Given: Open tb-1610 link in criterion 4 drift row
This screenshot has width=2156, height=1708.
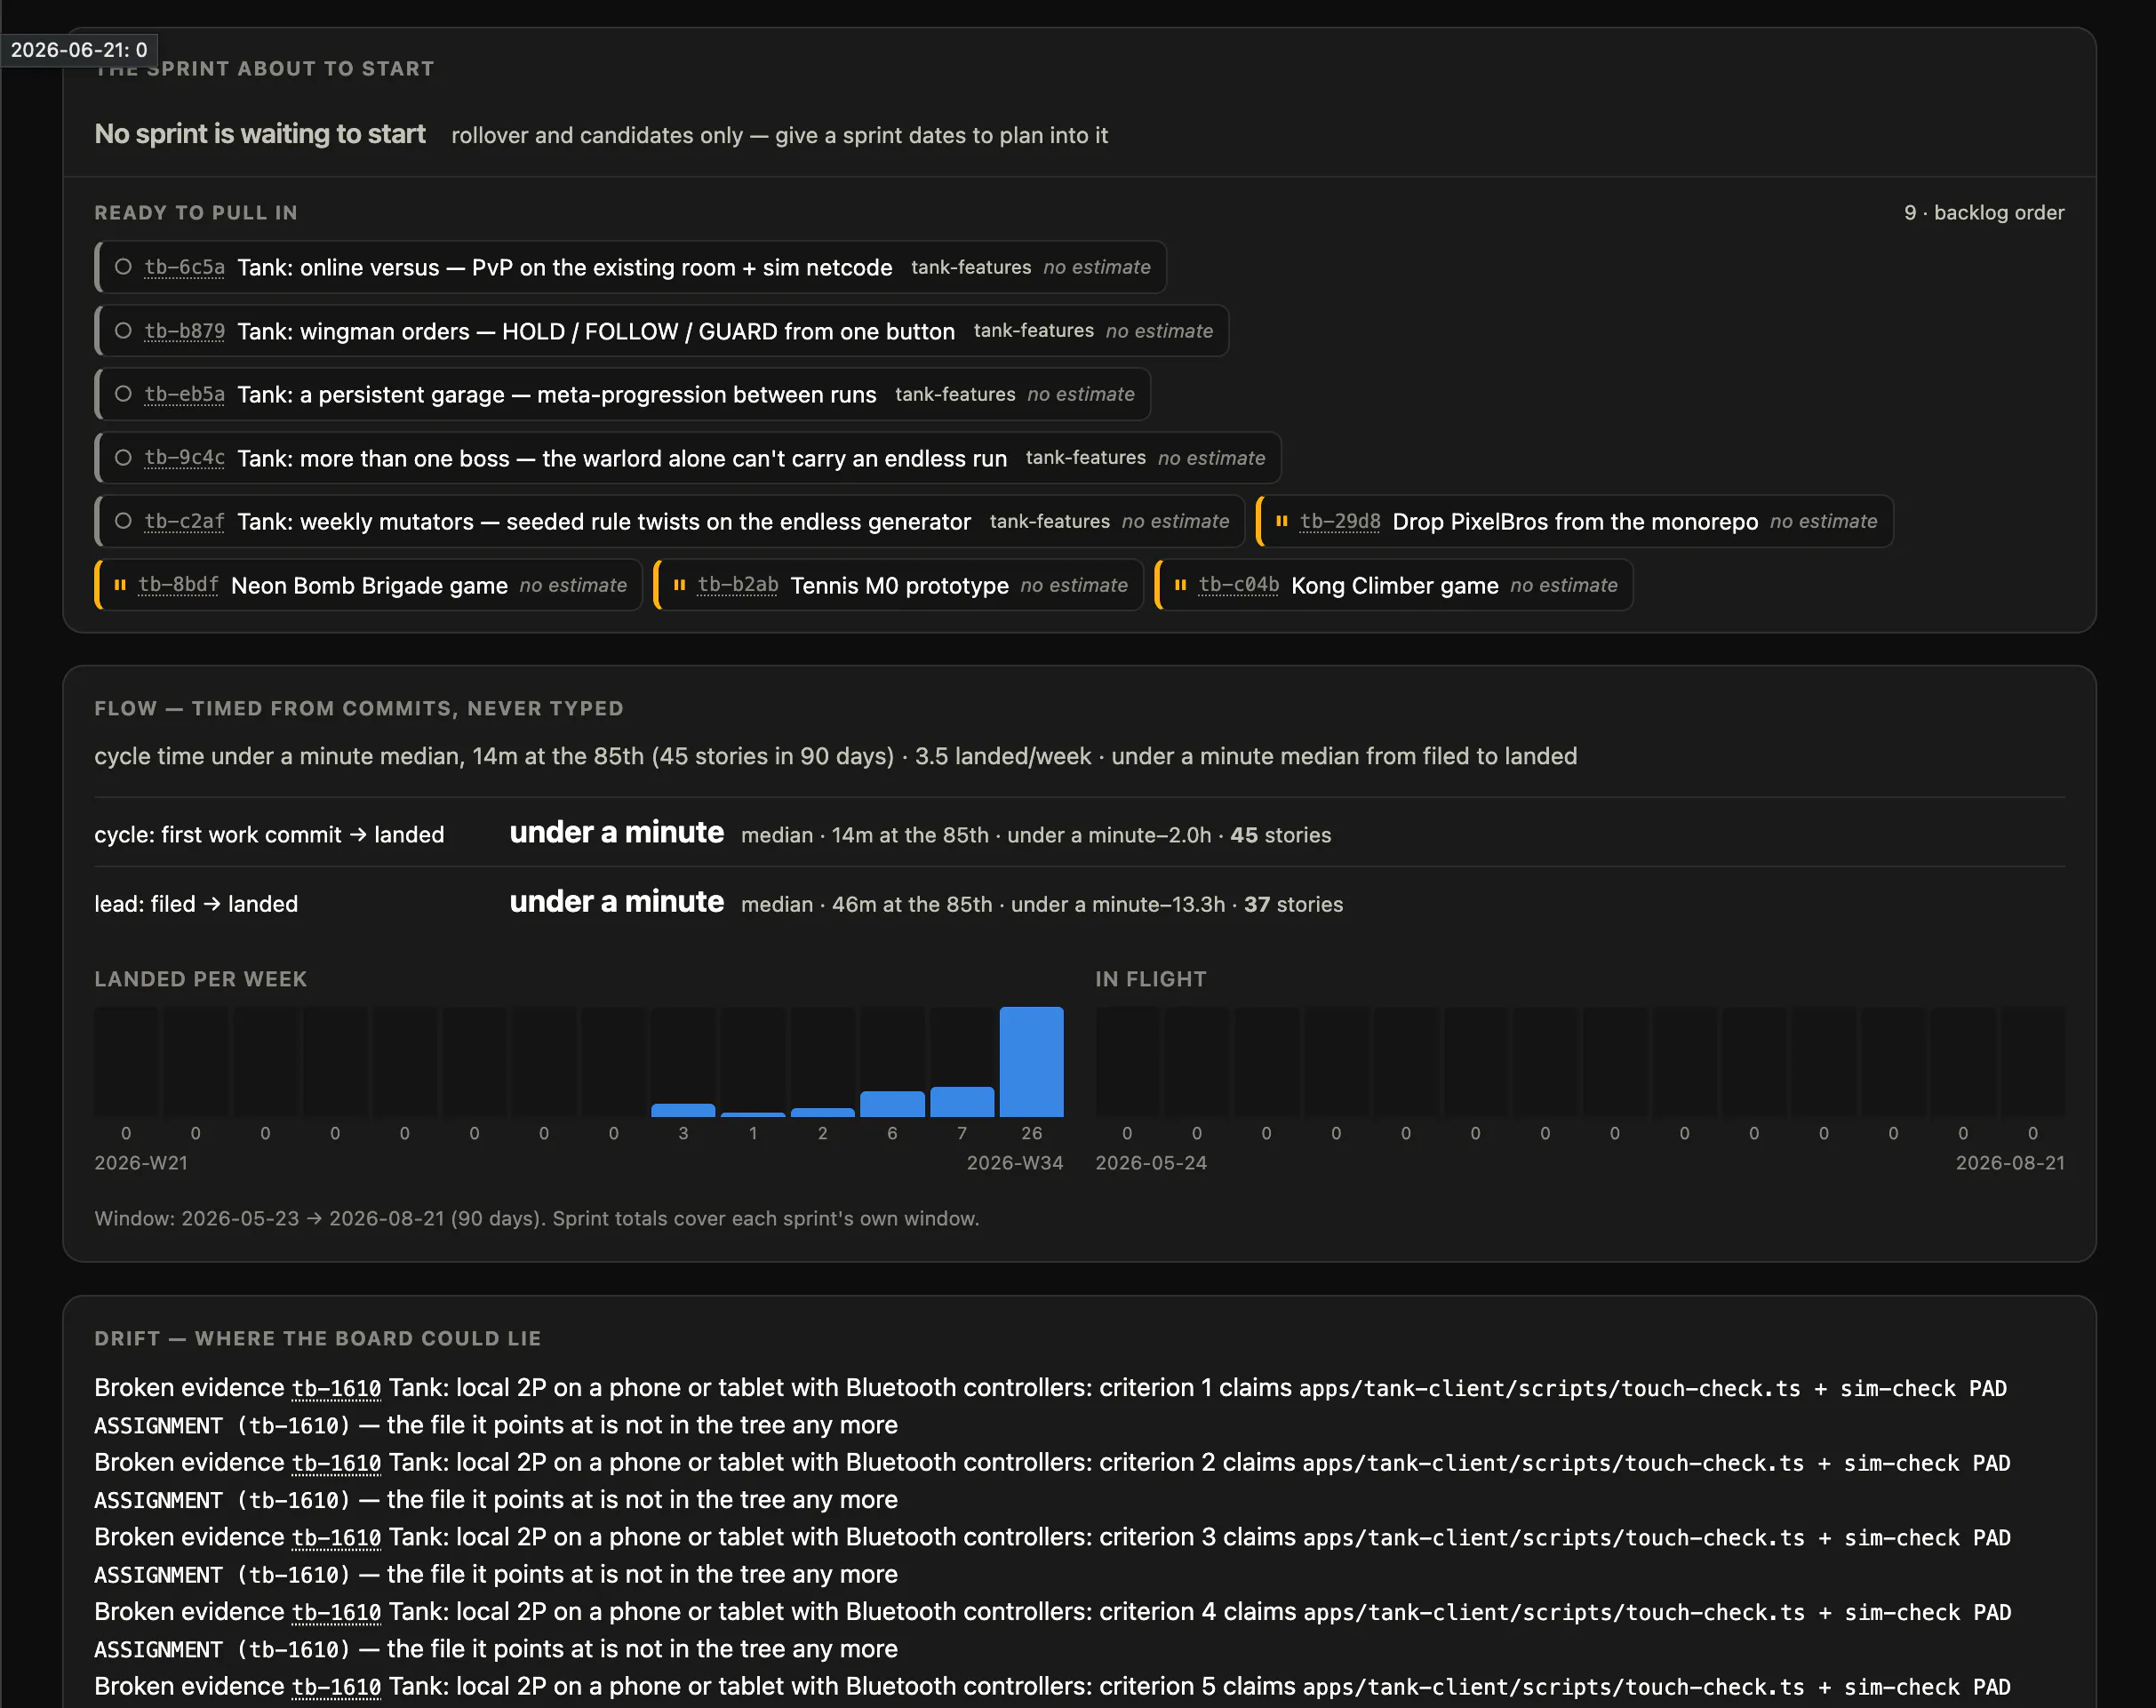Looking at the screenshot, I should coord(336,1612).
